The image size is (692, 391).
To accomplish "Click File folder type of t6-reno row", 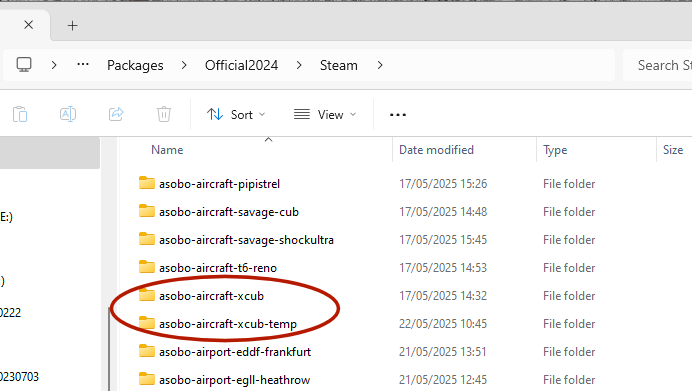I will (x=569, y=268).
